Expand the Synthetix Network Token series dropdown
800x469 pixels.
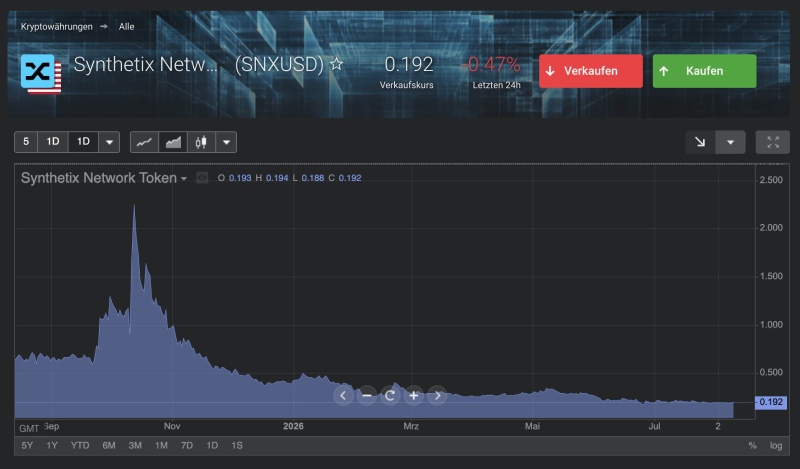tap(184, 179)
